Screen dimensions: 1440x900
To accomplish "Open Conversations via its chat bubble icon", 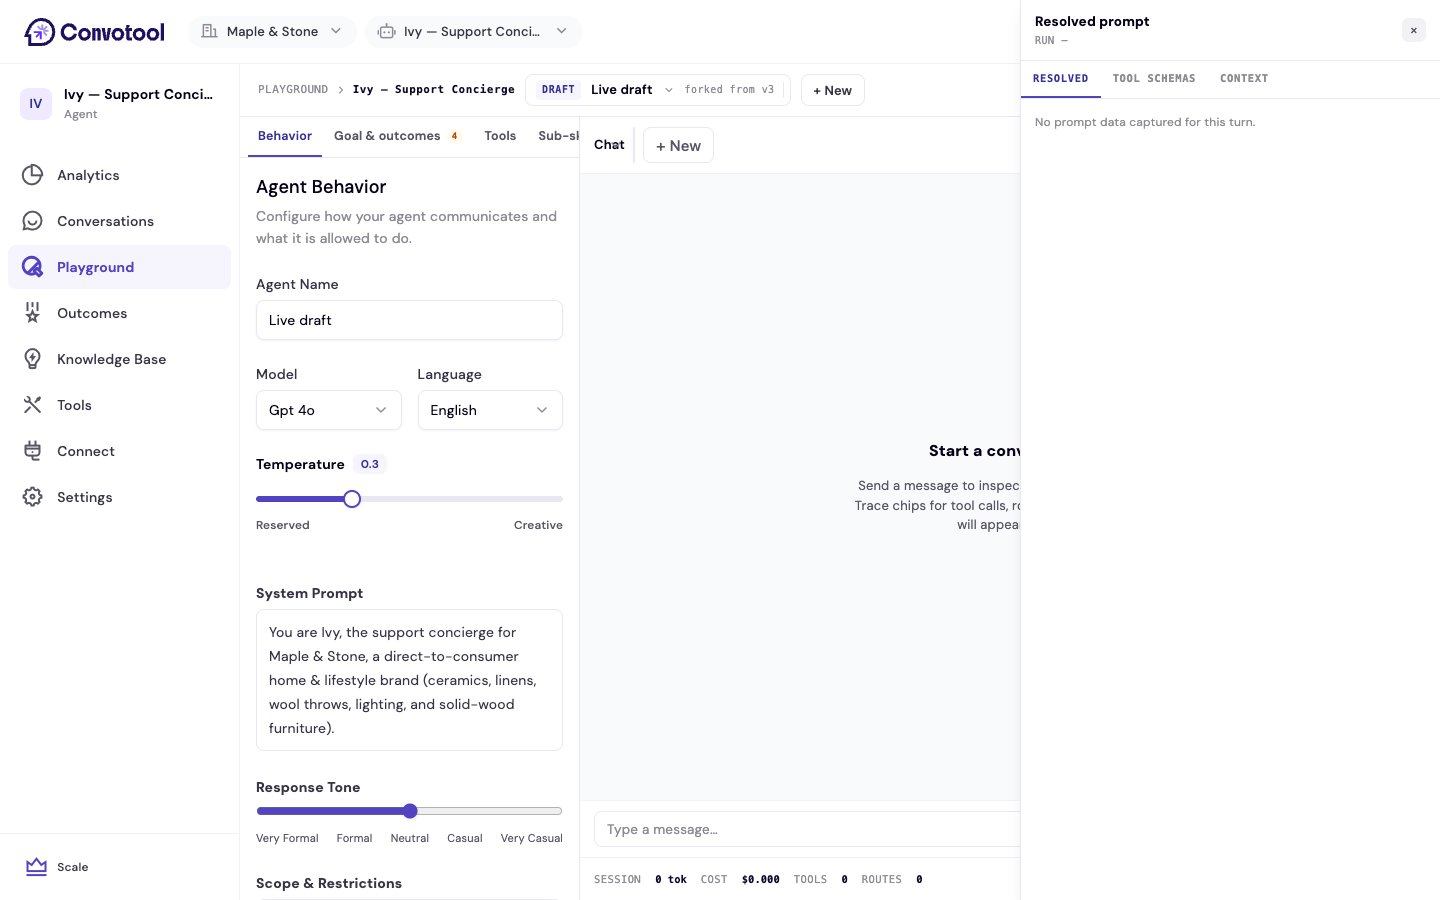I will pos(33,221).
